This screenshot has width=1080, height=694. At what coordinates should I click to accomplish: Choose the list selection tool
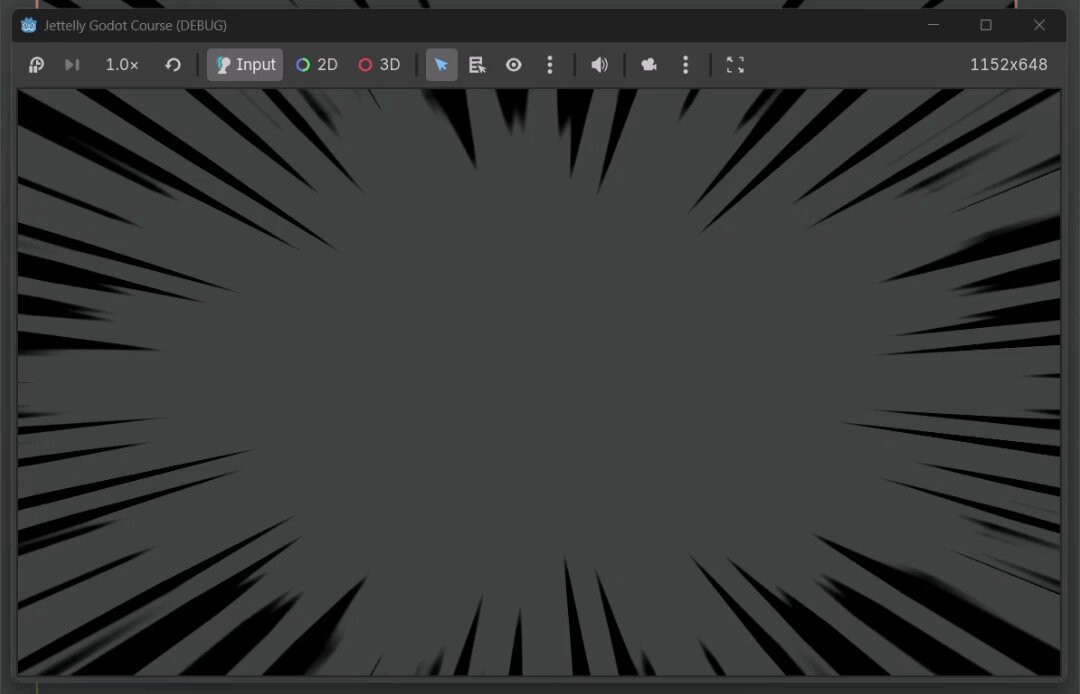pos(477,65)
